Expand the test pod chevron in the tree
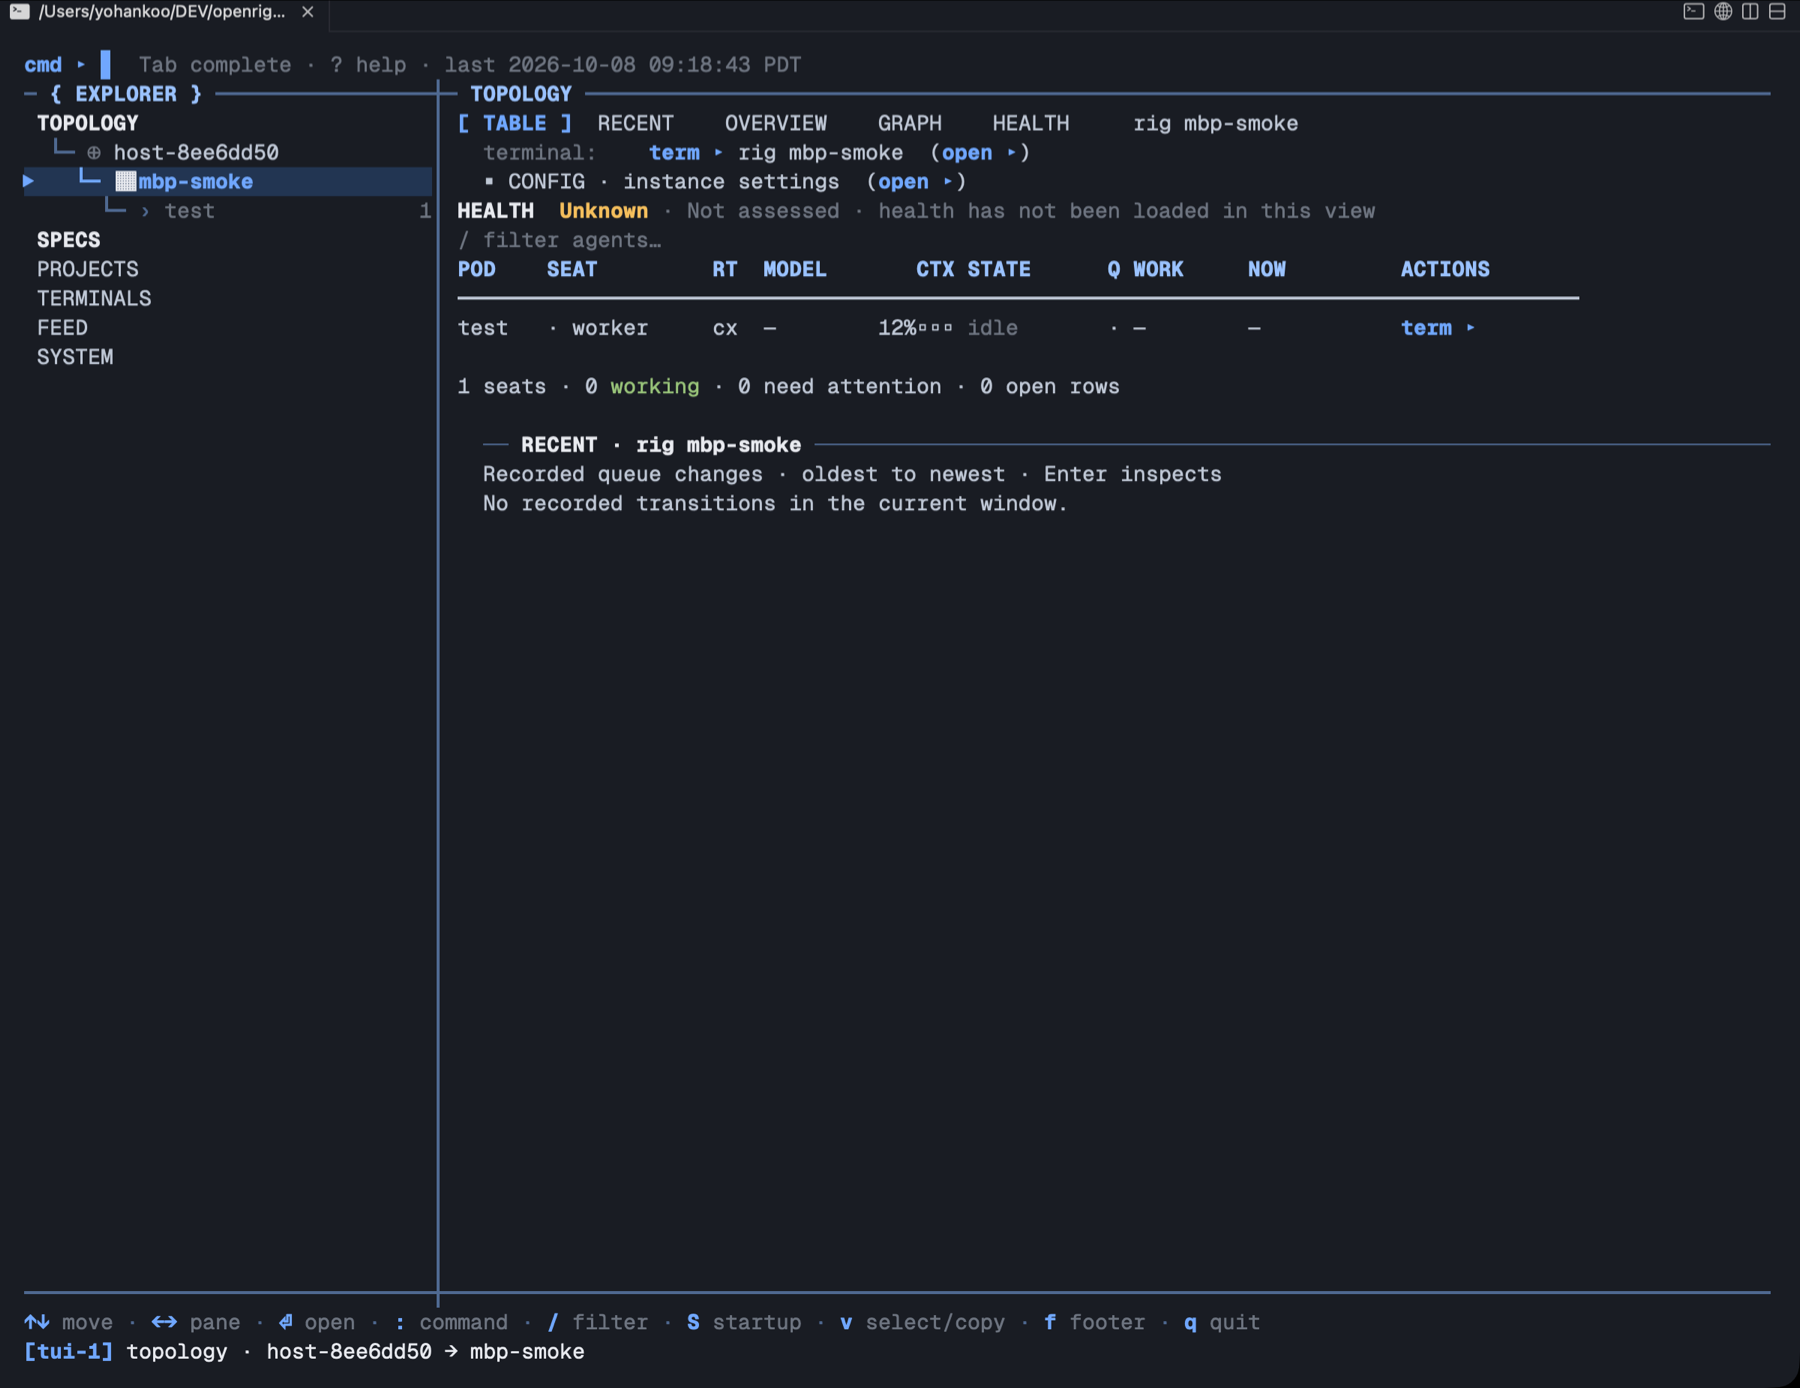Viewport: 1800px width, 1388px height. [x=145, y=211]
